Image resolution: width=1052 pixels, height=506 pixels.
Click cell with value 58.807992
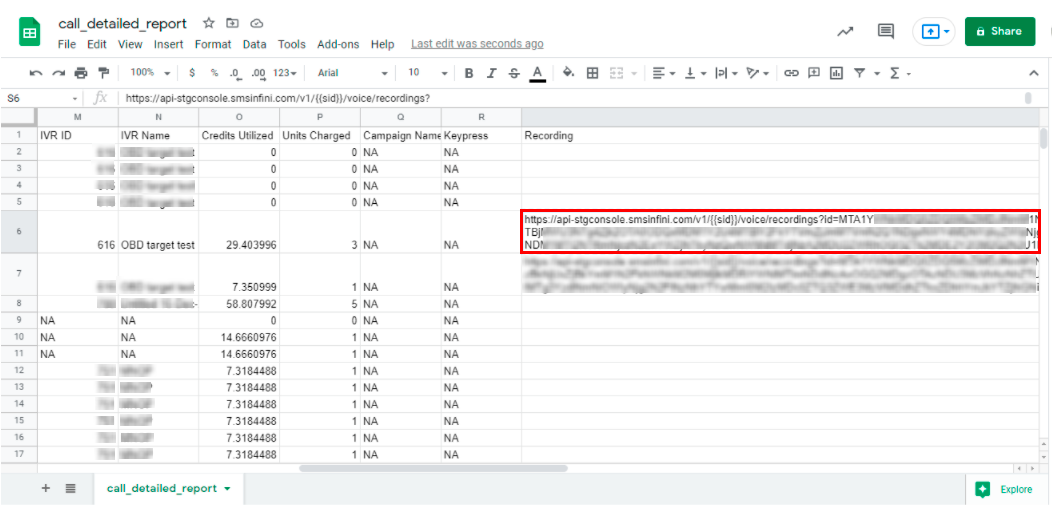tap(239, 304)
